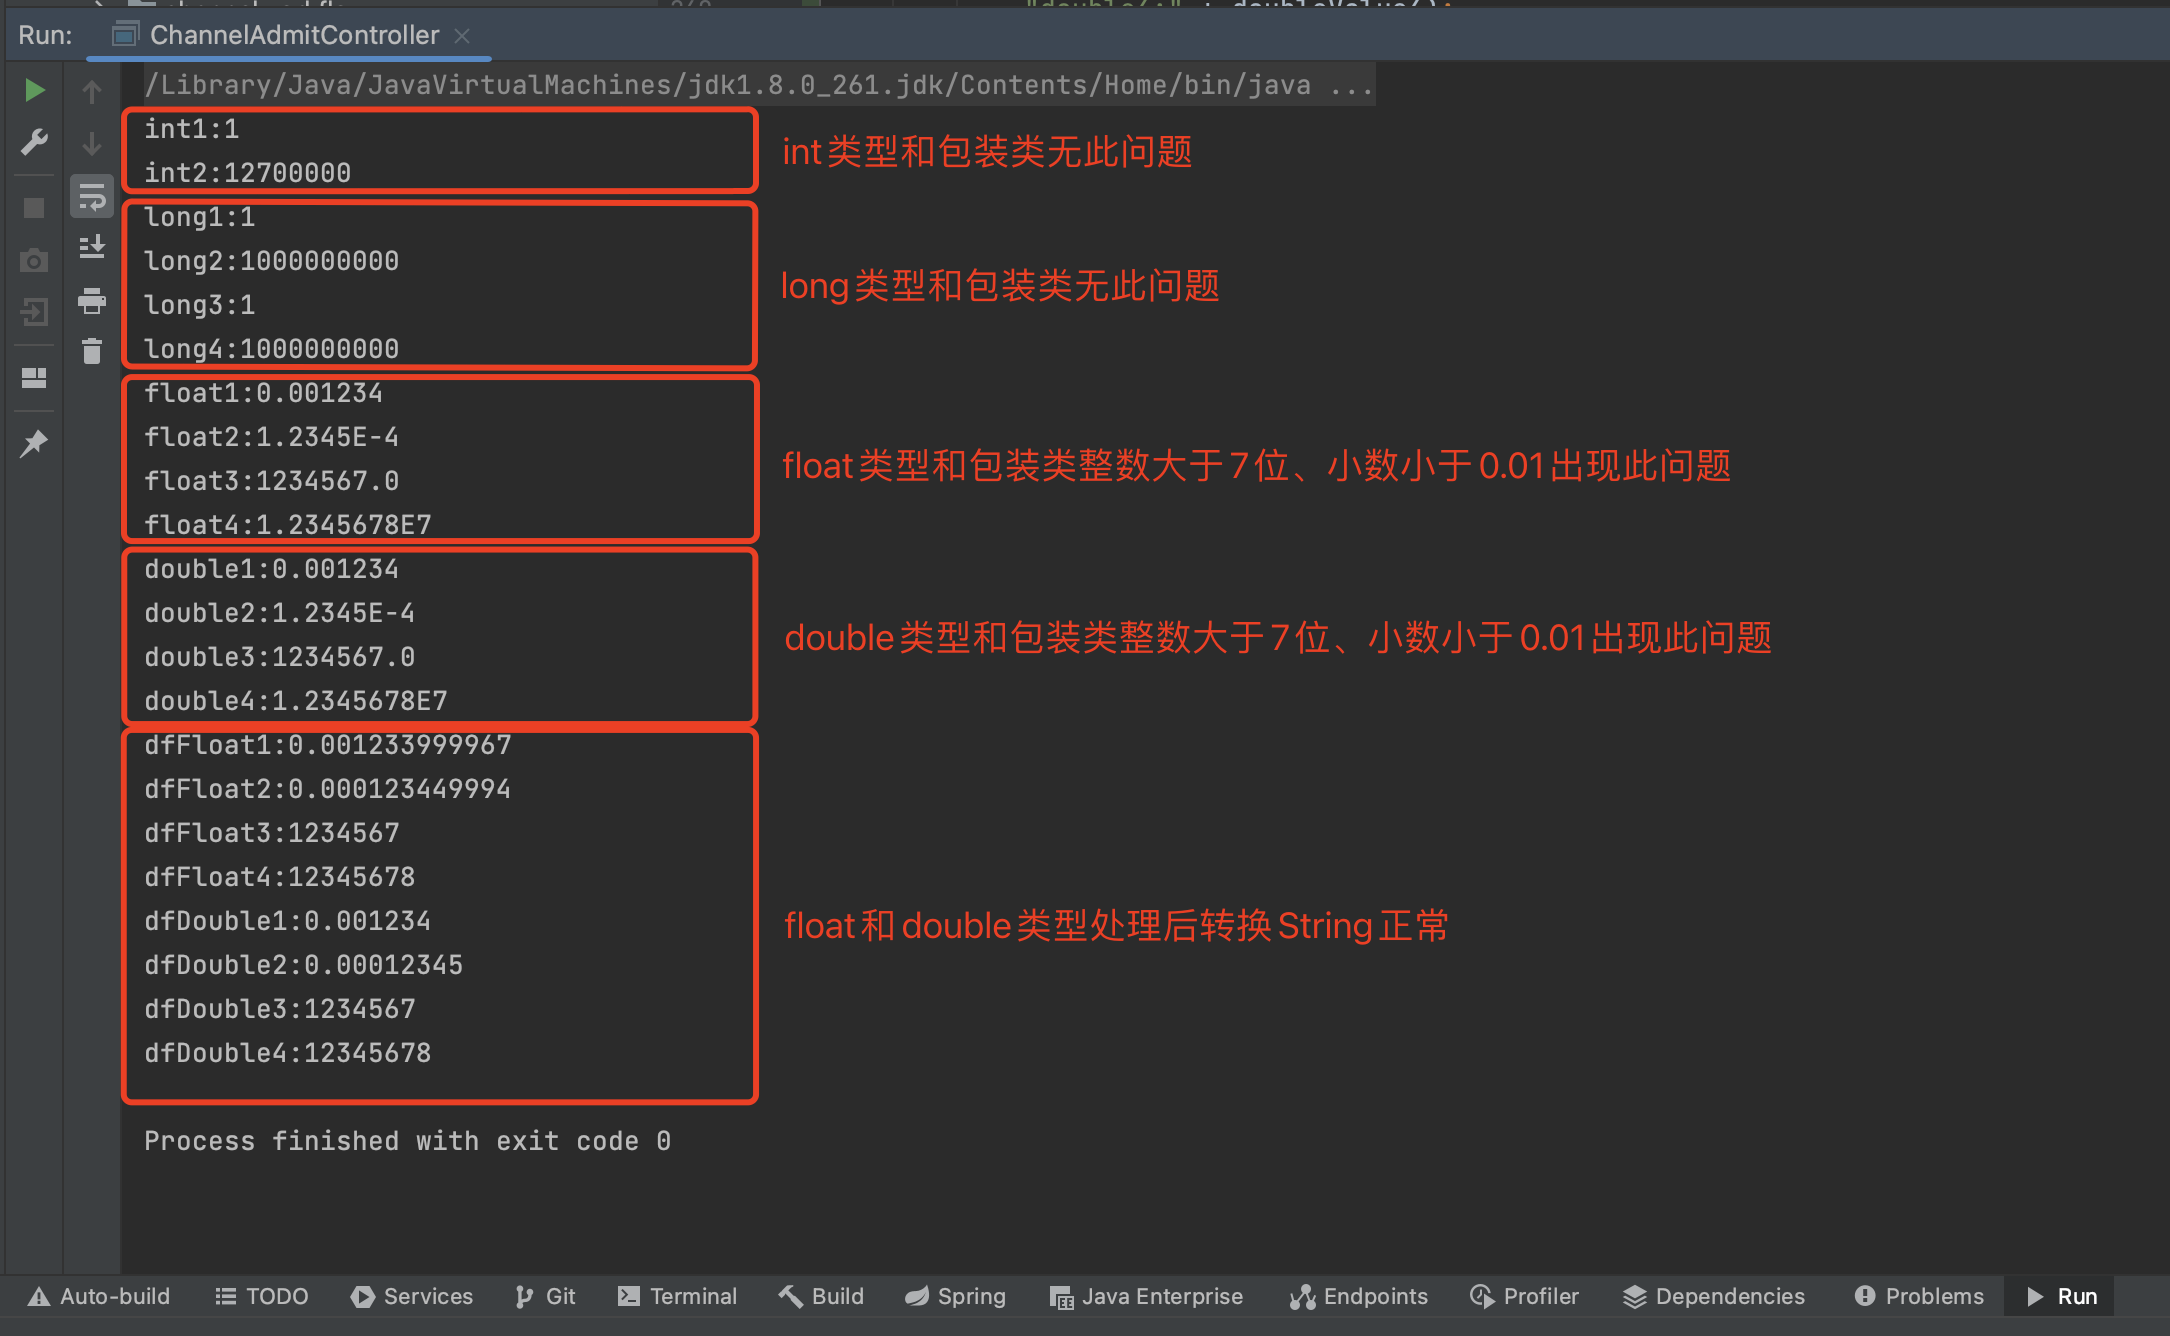Rerun ChannelAdmitController with the green play icon
The width and height of the screenshot is (2170, 1336).
pyautogui.click(x=34, y=91)
